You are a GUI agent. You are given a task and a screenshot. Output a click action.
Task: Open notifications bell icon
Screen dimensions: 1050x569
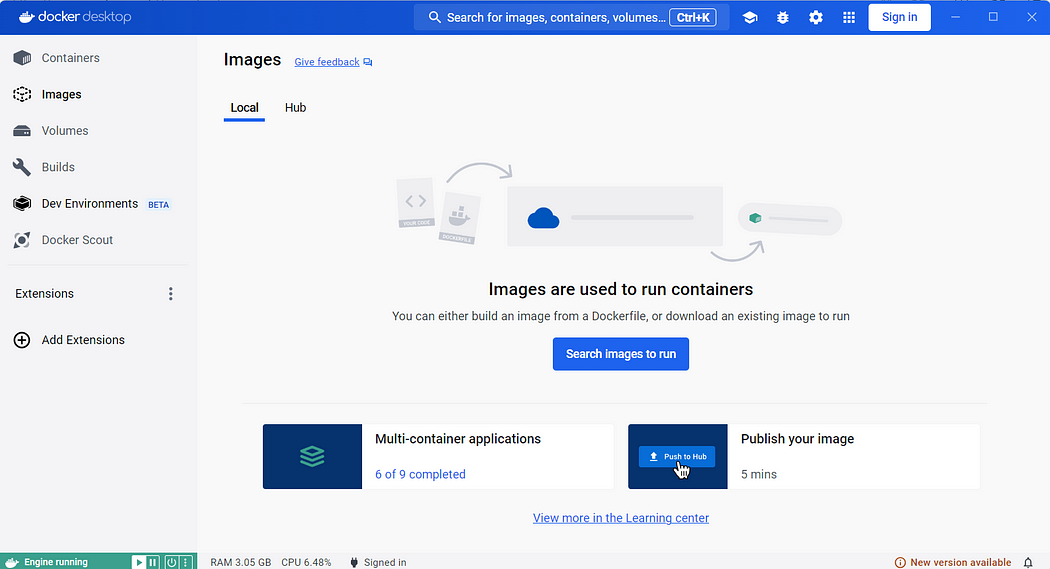pos(1028,562)
